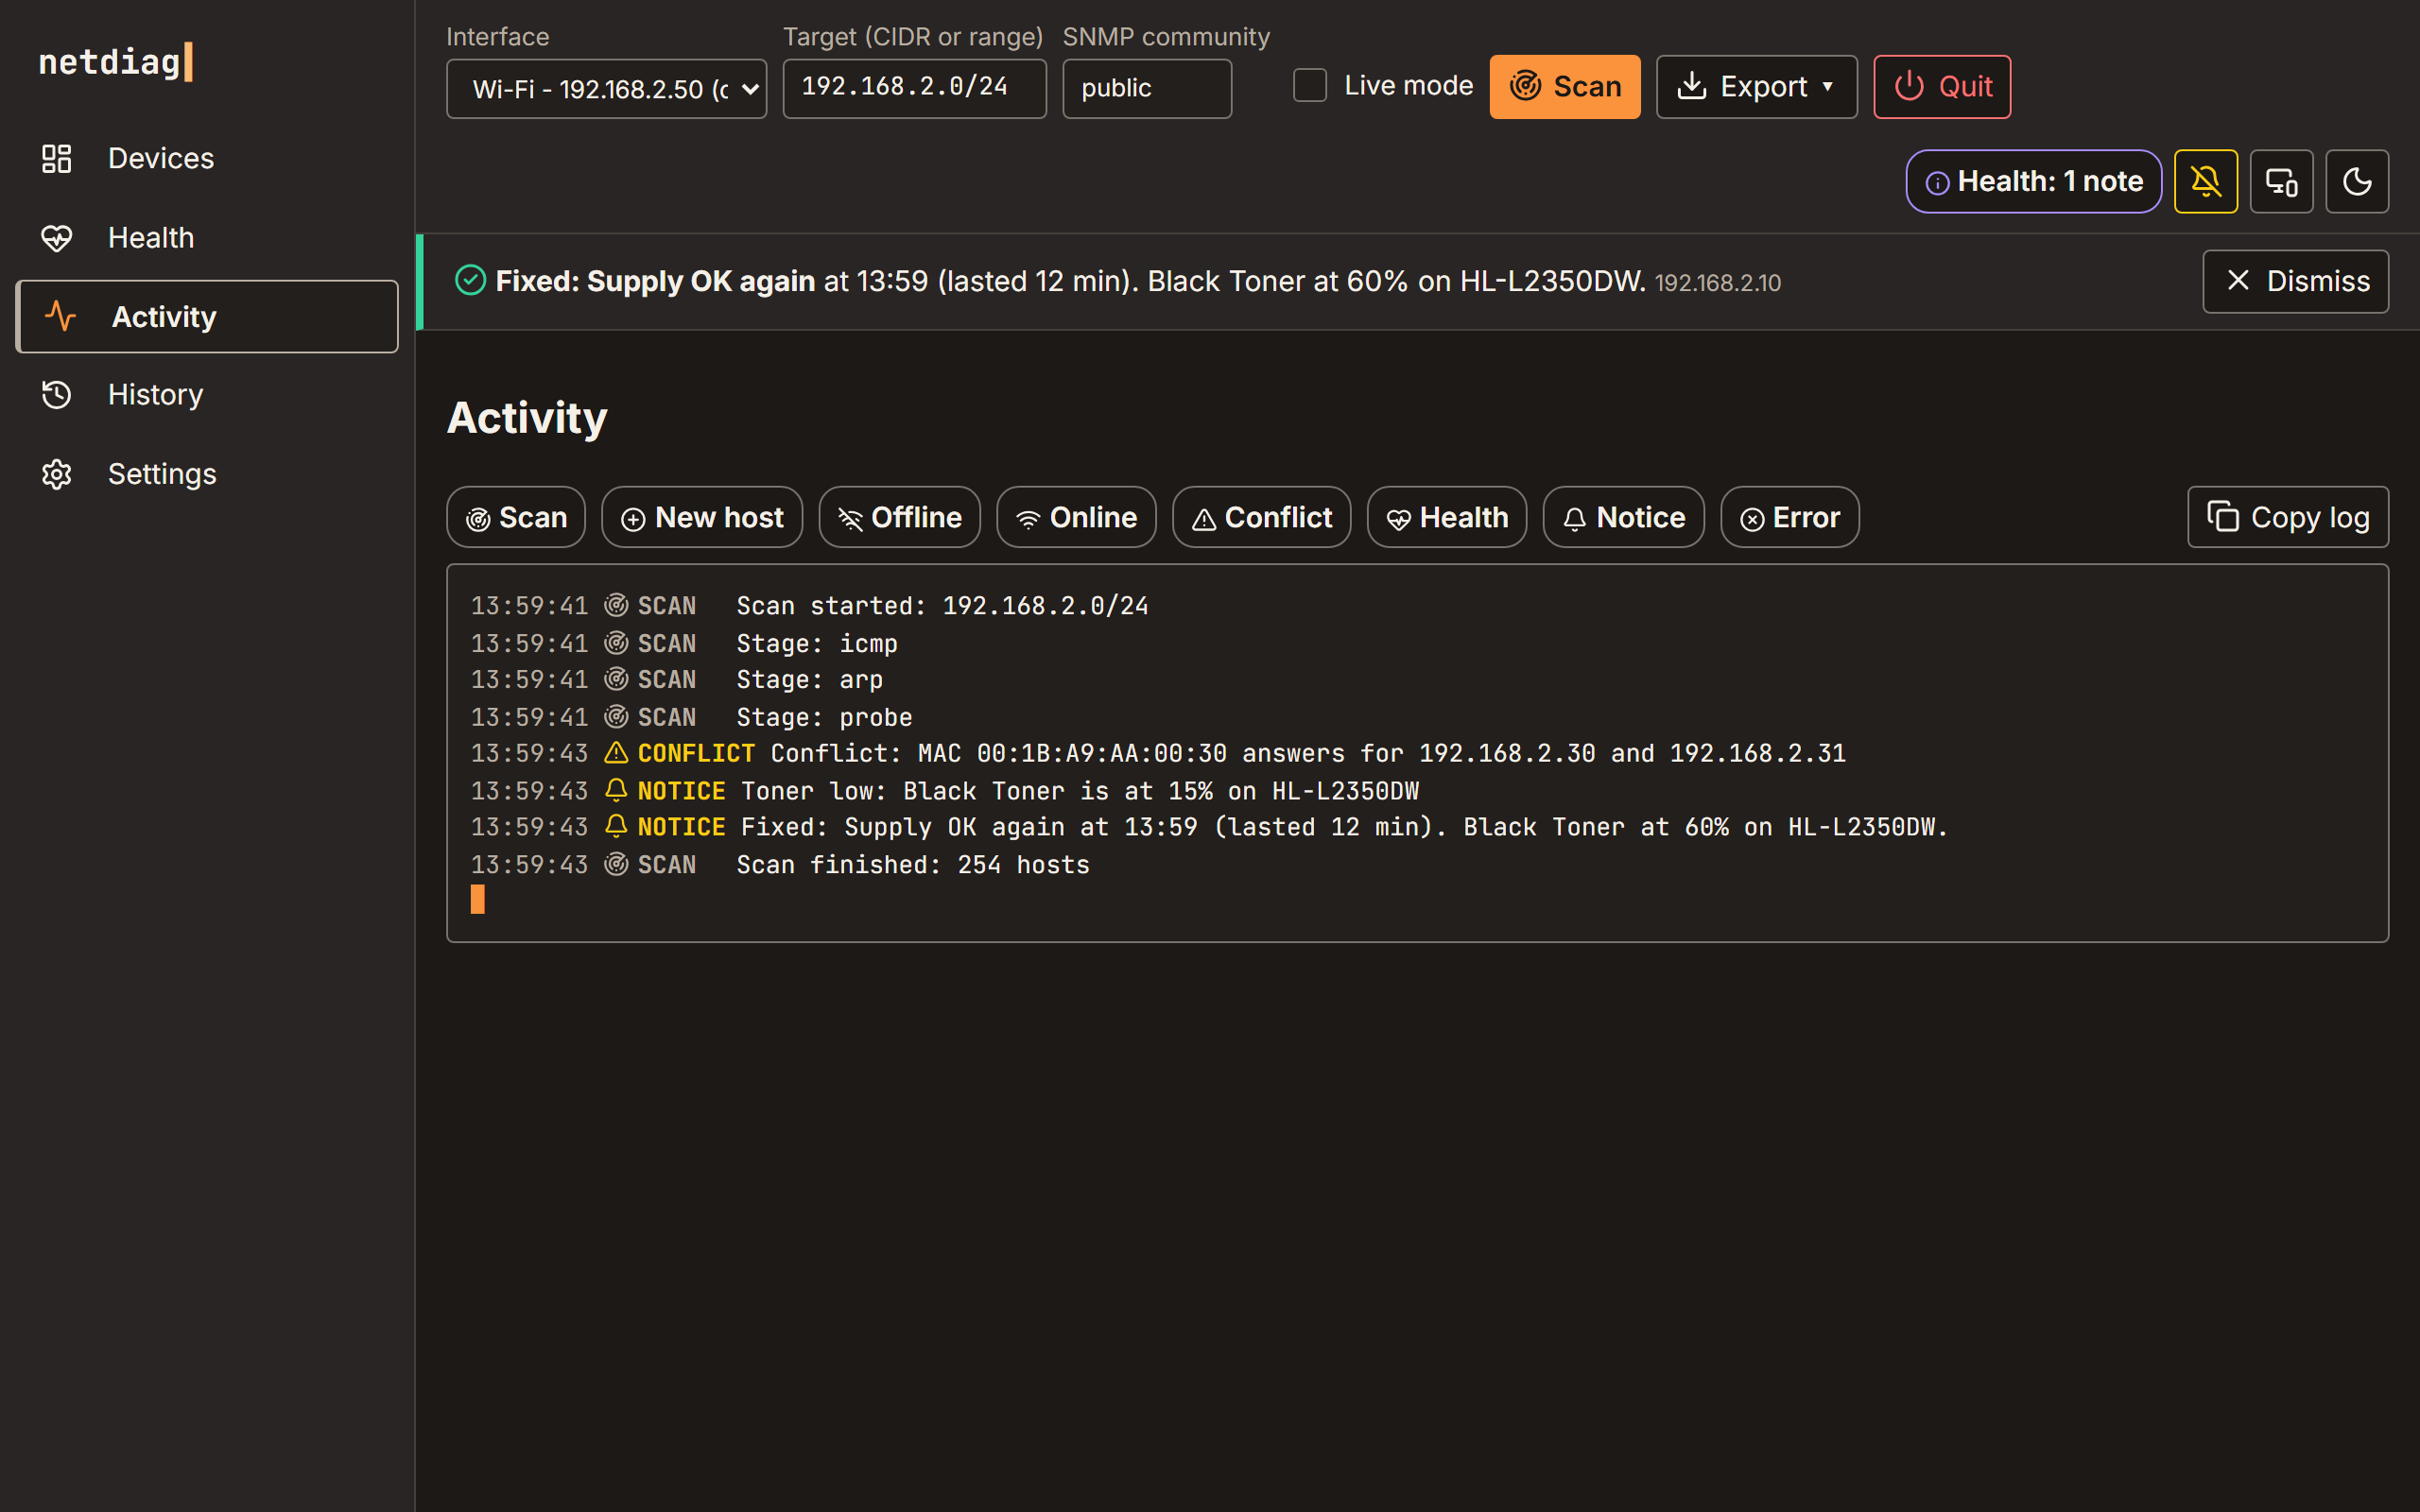Toggle the Error filter chip
2420x1512 pixels.
click(1789, 517)
